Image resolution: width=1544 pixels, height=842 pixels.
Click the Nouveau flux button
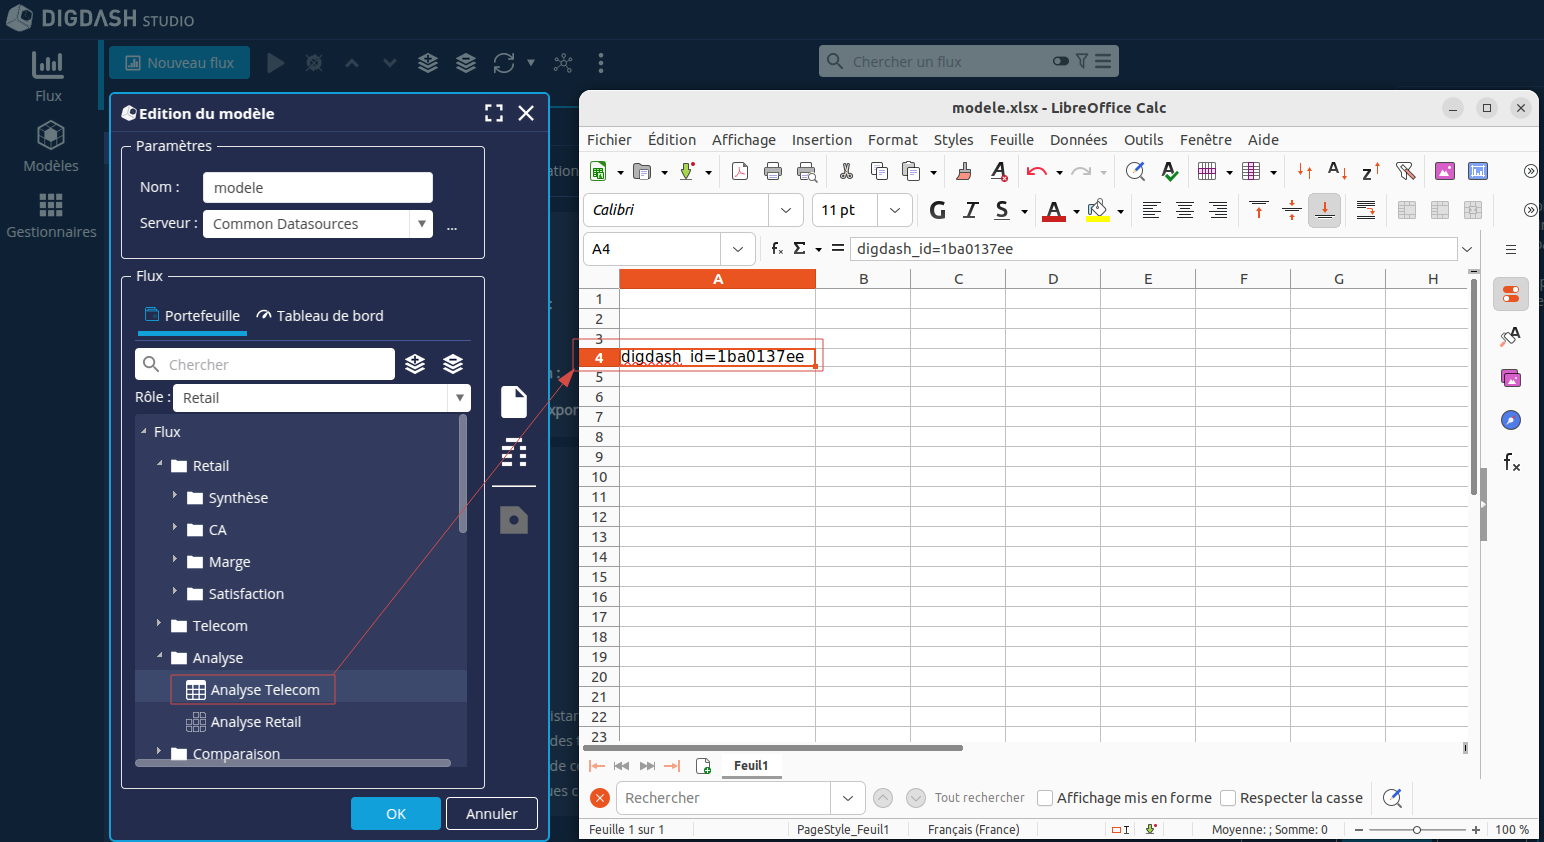pyautogui.click(x=179, y=62)
